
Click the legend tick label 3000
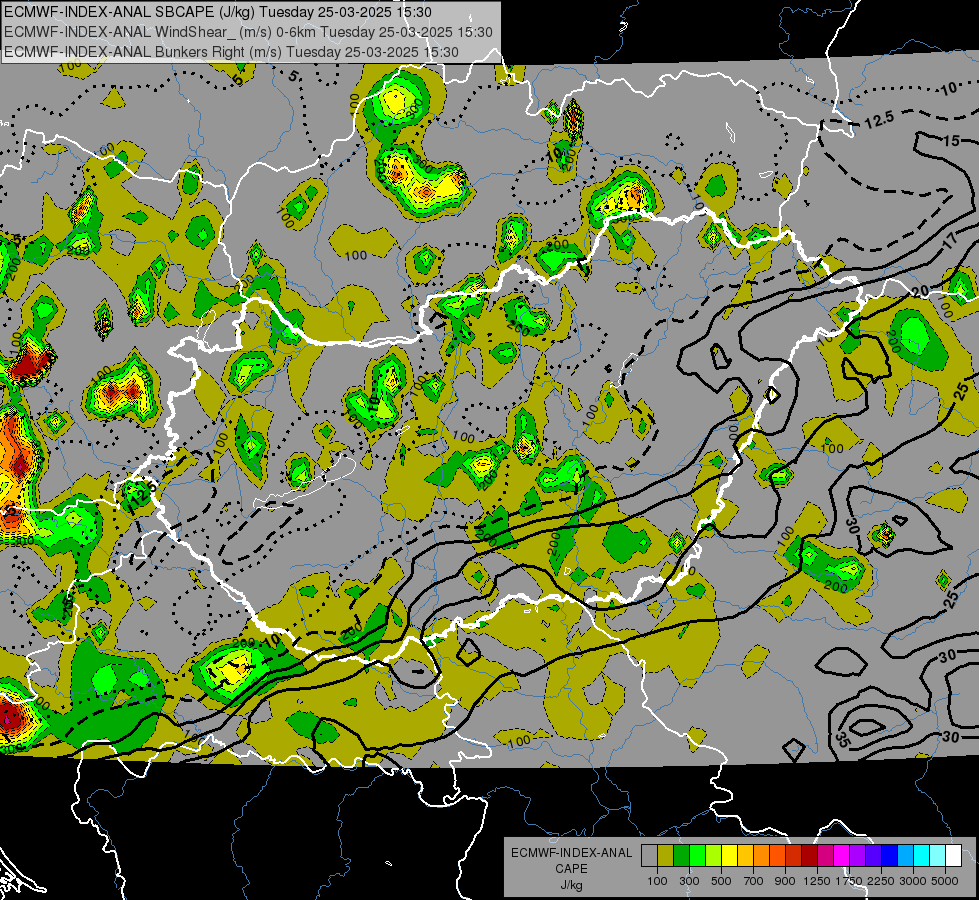pyautogui.click(x=913, y=881)
